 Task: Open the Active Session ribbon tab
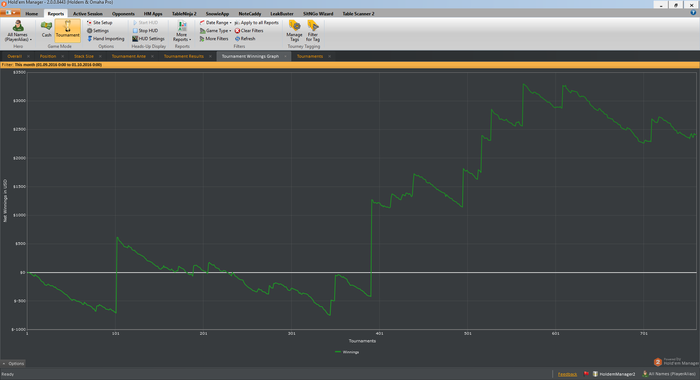coord(88,14)
